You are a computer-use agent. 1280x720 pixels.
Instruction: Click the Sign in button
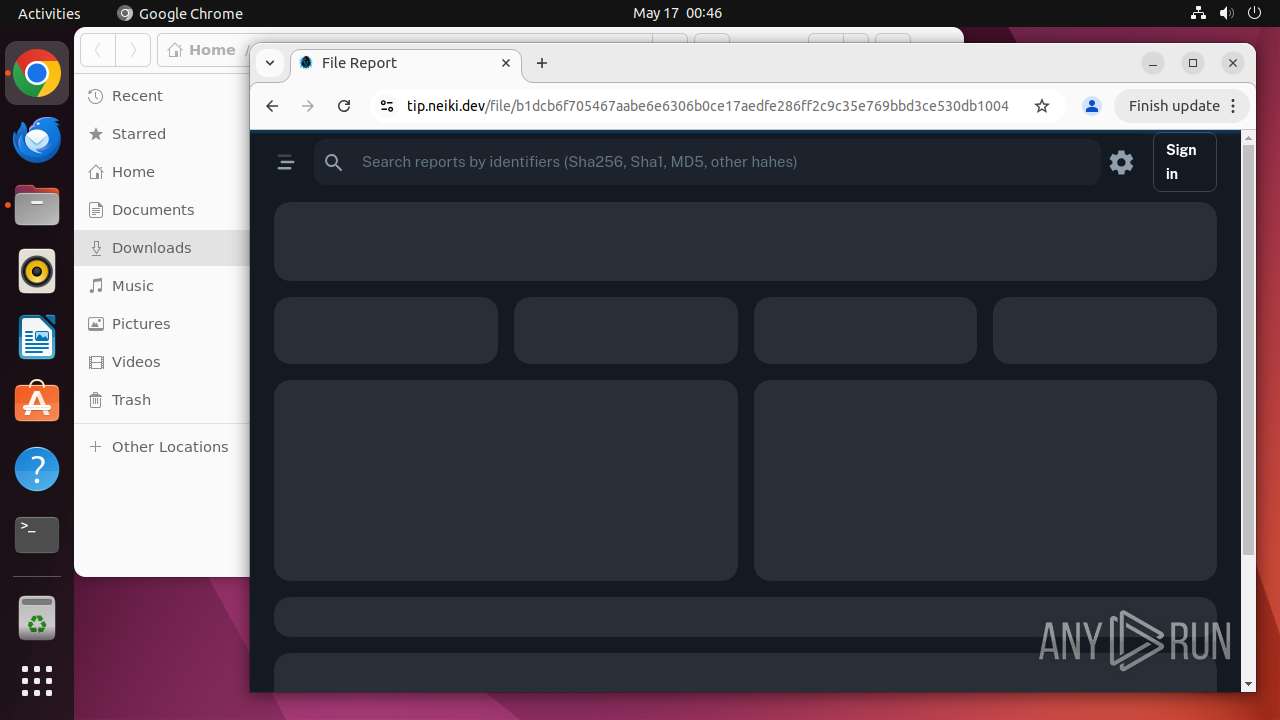tap(1185, 162)
